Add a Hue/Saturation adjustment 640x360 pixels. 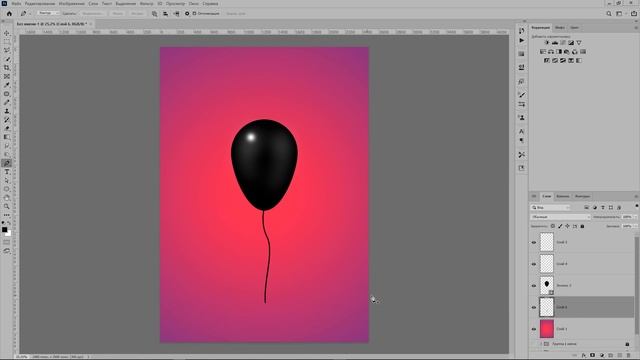(543, 52)
